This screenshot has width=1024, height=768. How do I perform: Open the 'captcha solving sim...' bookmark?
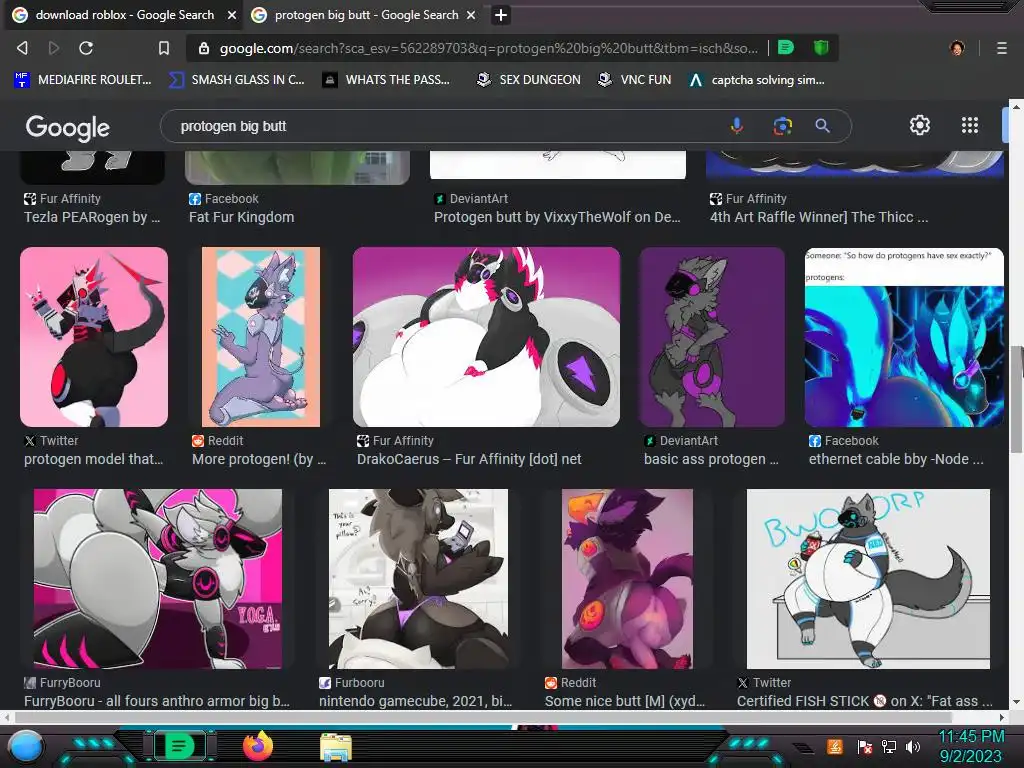(757, 80)
